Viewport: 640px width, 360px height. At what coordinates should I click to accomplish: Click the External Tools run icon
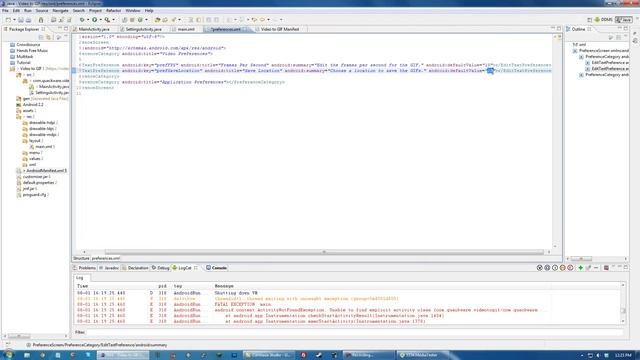tap(107, 20)
